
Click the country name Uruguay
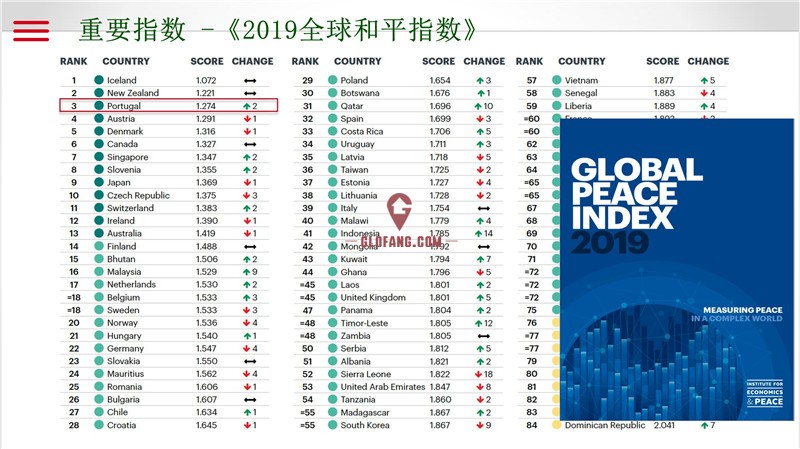357,144
